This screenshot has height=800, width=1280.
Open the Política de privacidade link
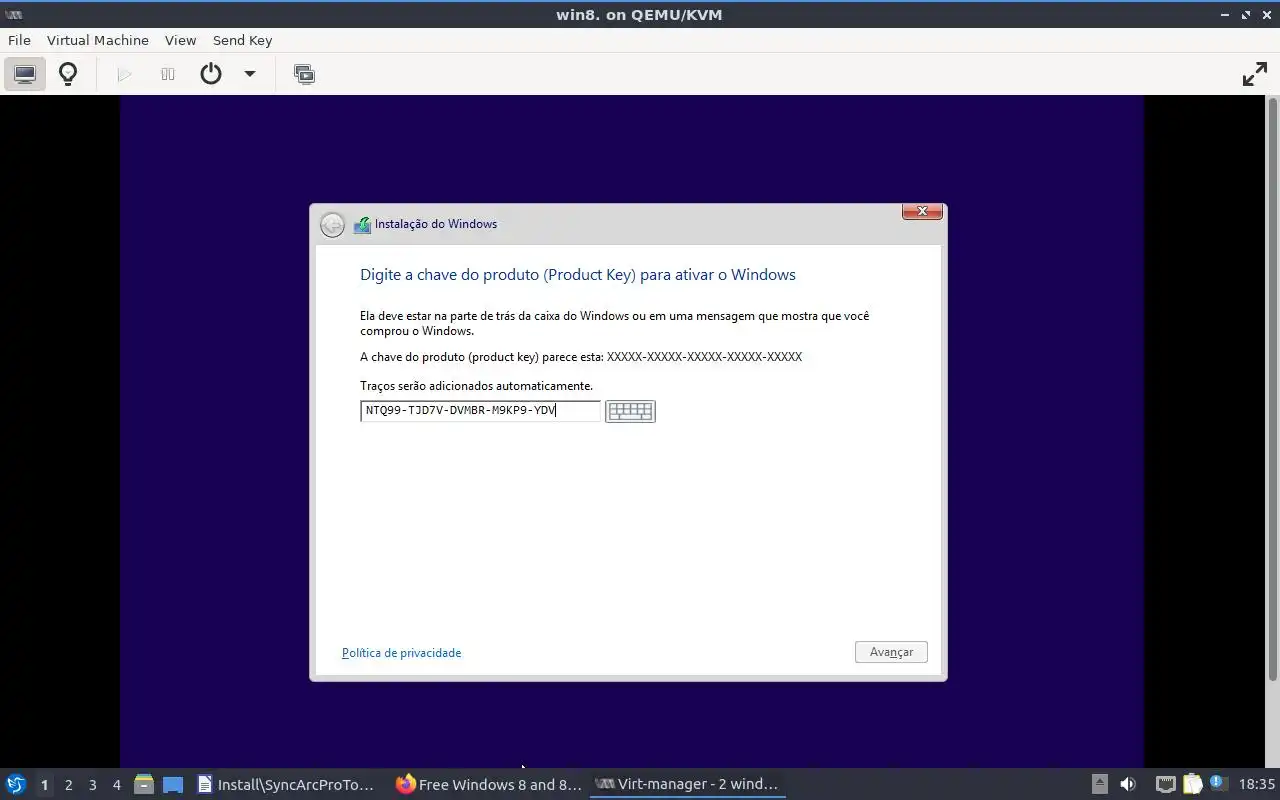[401, 653]
